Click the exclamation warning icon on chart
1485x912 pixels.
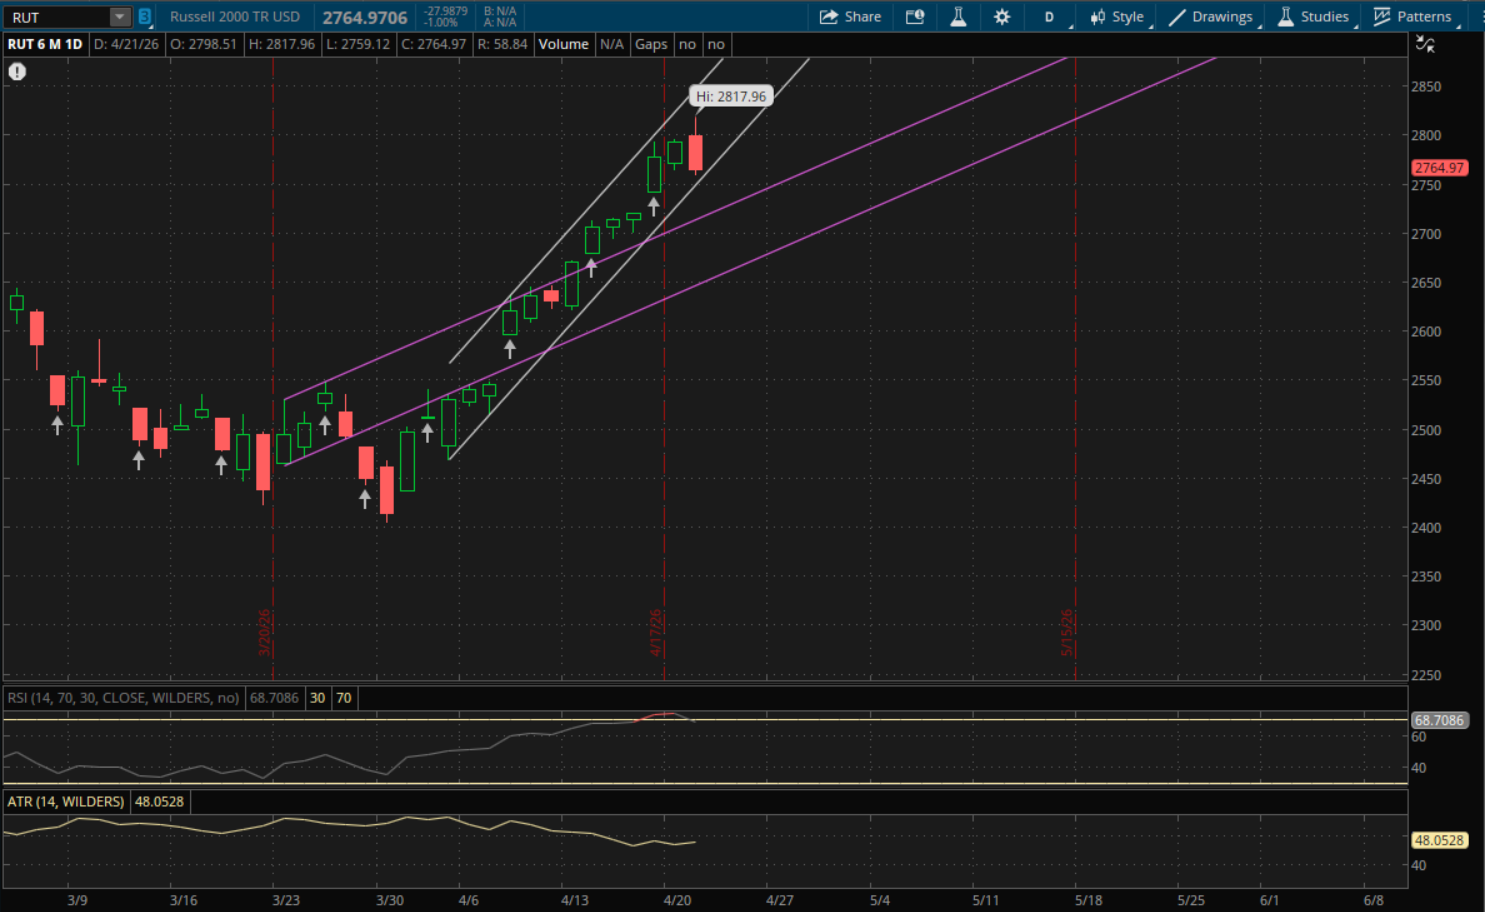coord(17,71)
